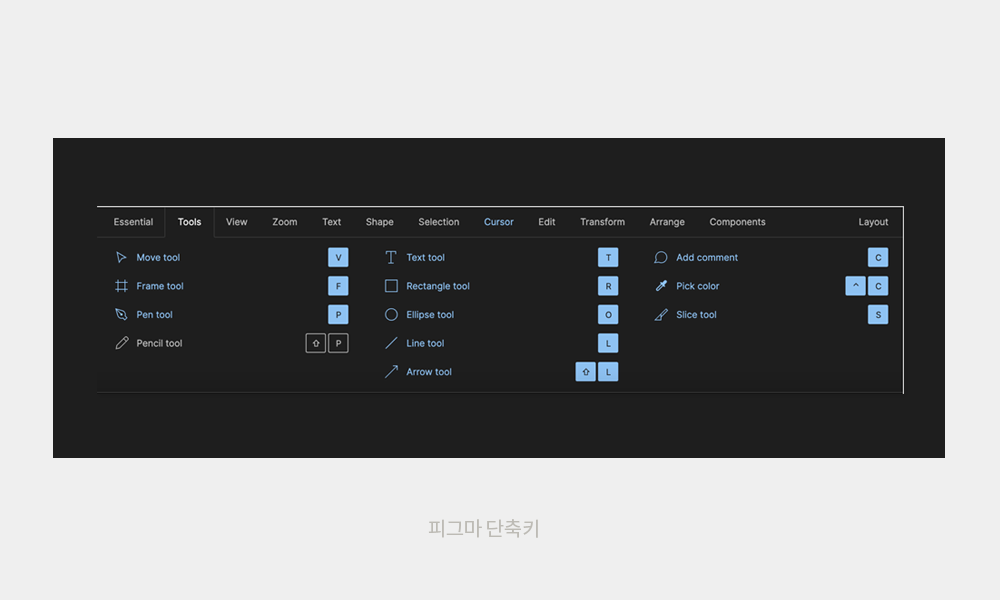
Task: Click the P key beside Pen tool
Action: coord(338,314)
